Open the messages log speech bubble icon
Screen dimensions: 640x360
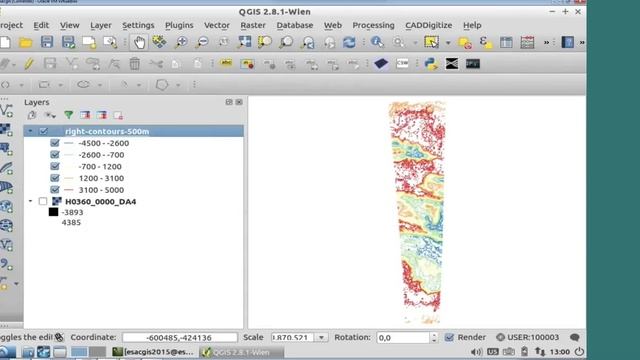pyautogui.click(x=575, y=338)
